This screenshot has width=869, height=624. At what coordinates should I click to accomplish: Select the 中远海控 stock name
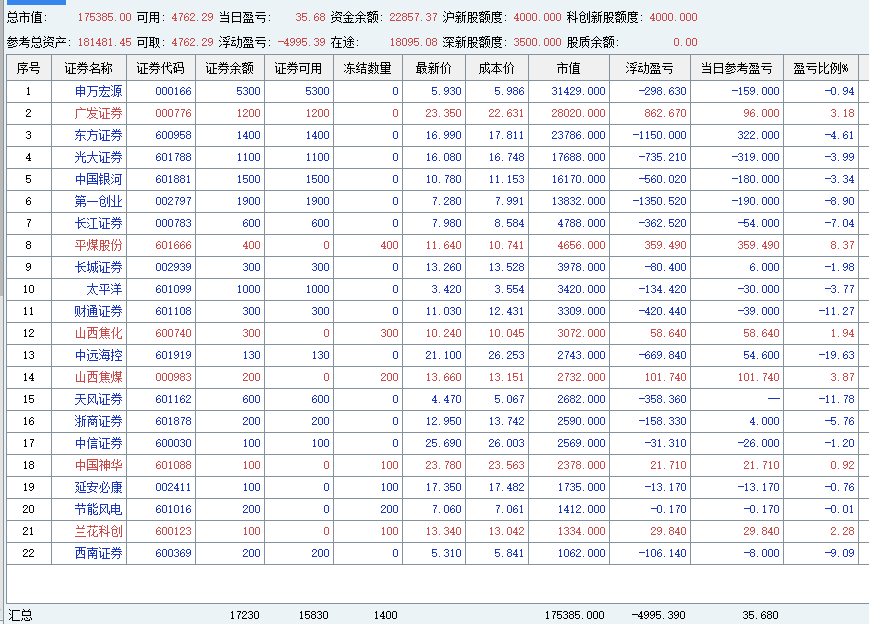tap(99, 355)
